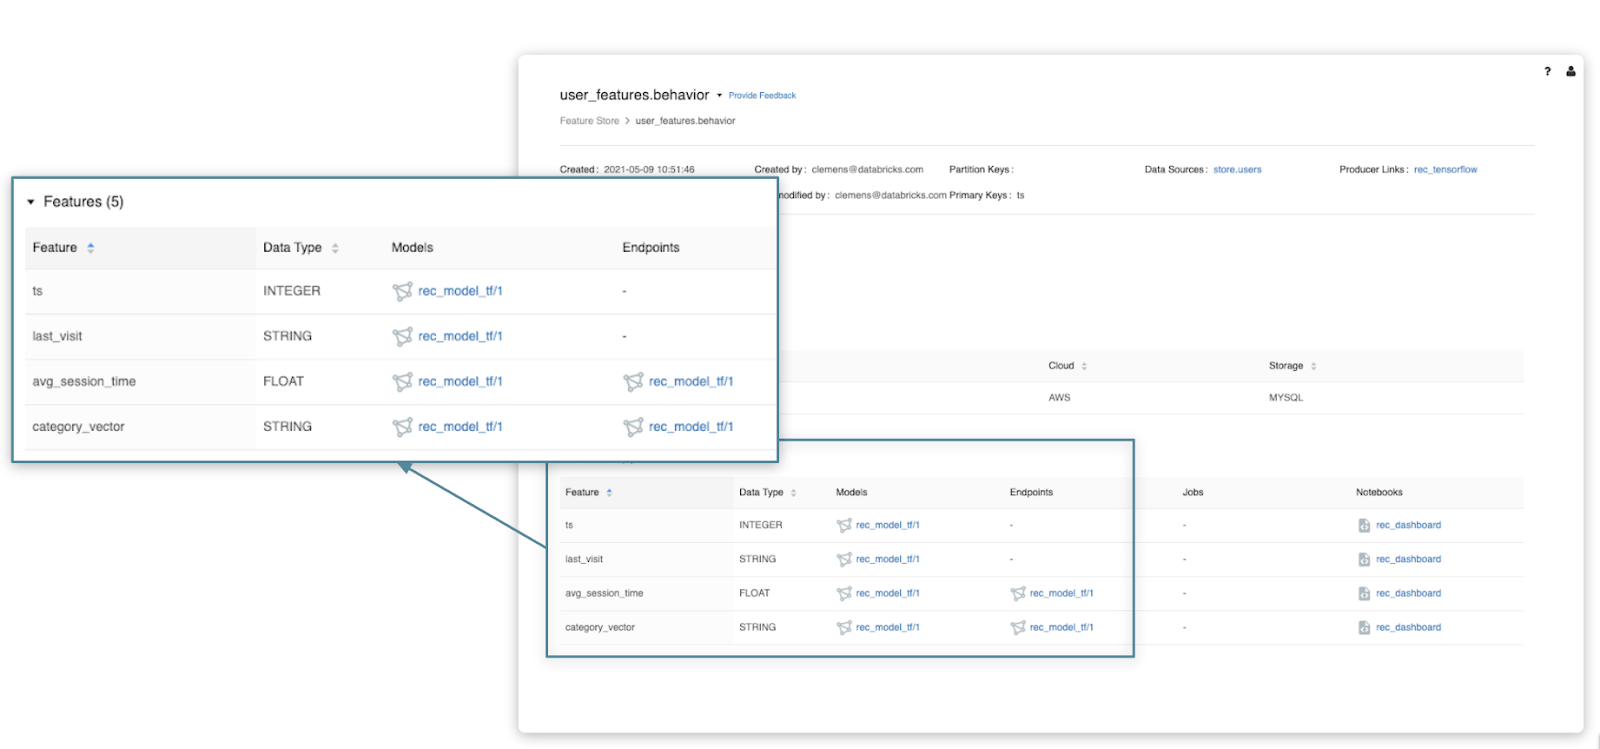
Task: Go to Feature Store breadcrumb
Action: click(x=589, y=121)
